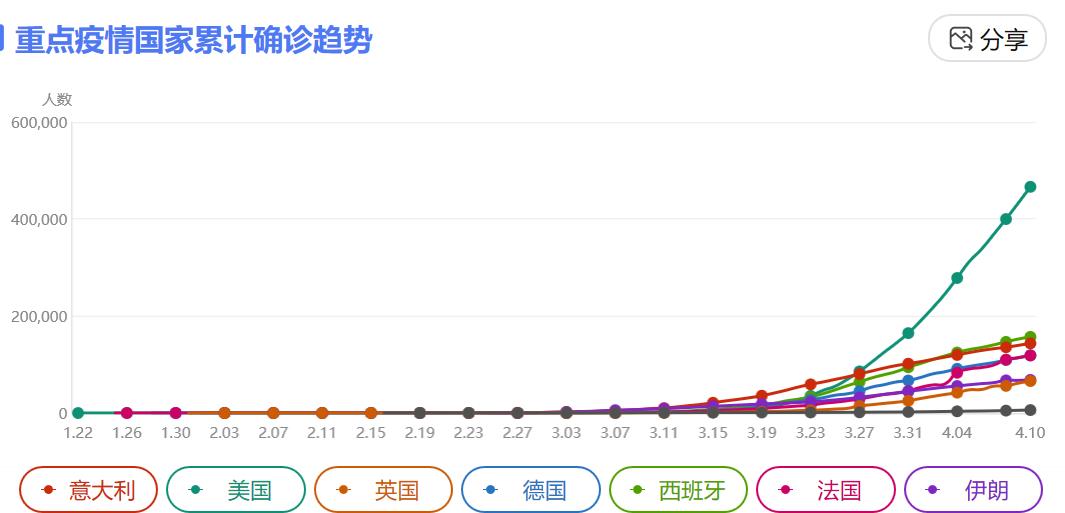
Task: Select the dark gray final point at 4.10
Action: point(1030,410)
